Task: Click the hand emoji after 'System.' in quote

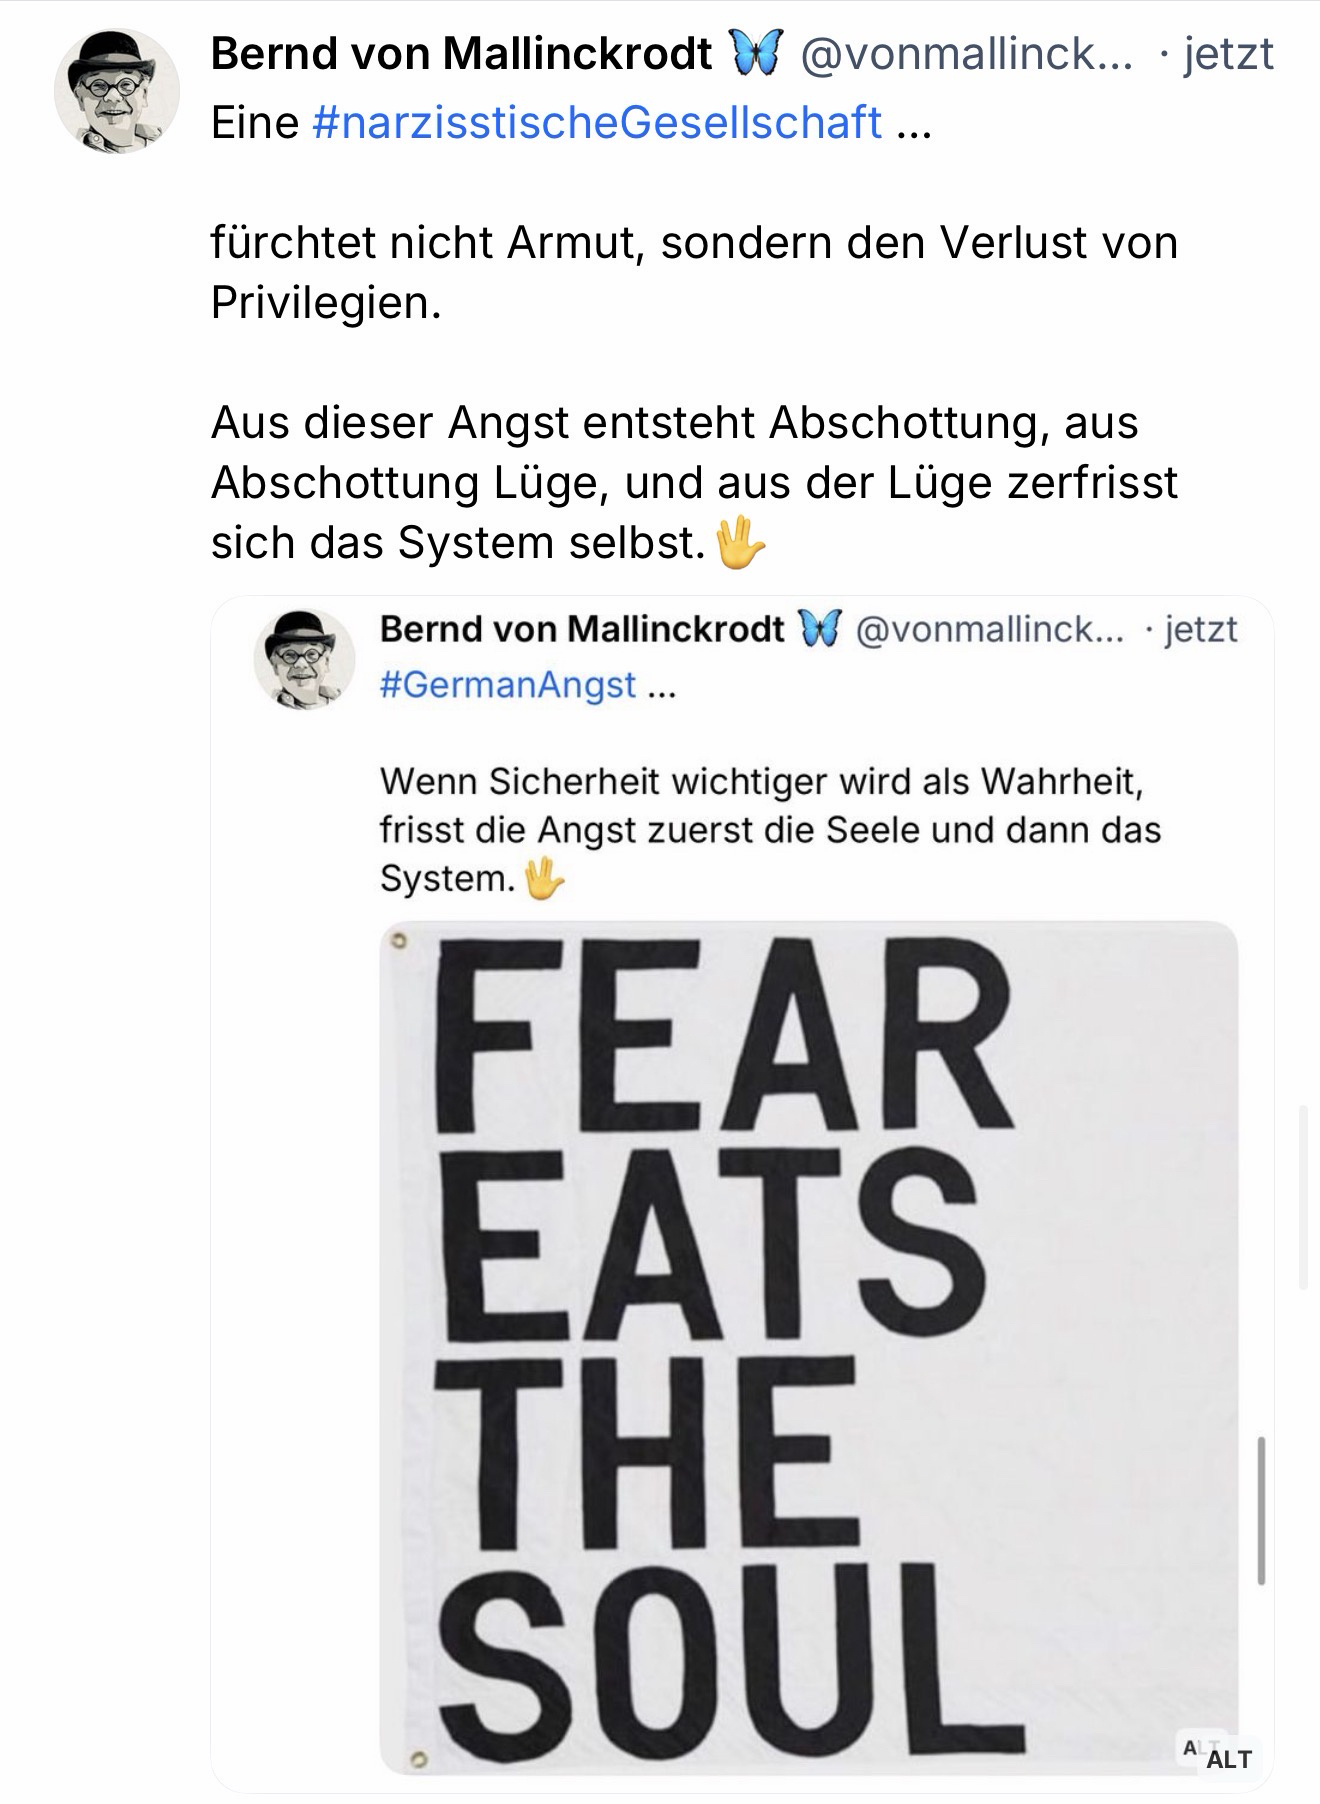Action: [544, 879]
